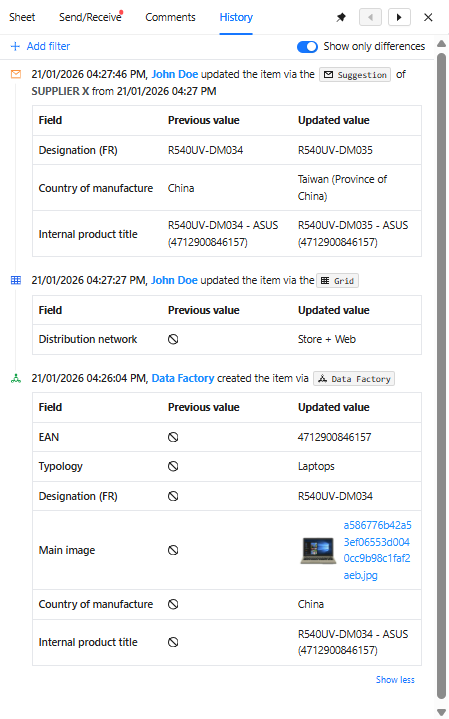
Task: Click the empty-value icon in the Distribution network row
Action: [173, 339]
